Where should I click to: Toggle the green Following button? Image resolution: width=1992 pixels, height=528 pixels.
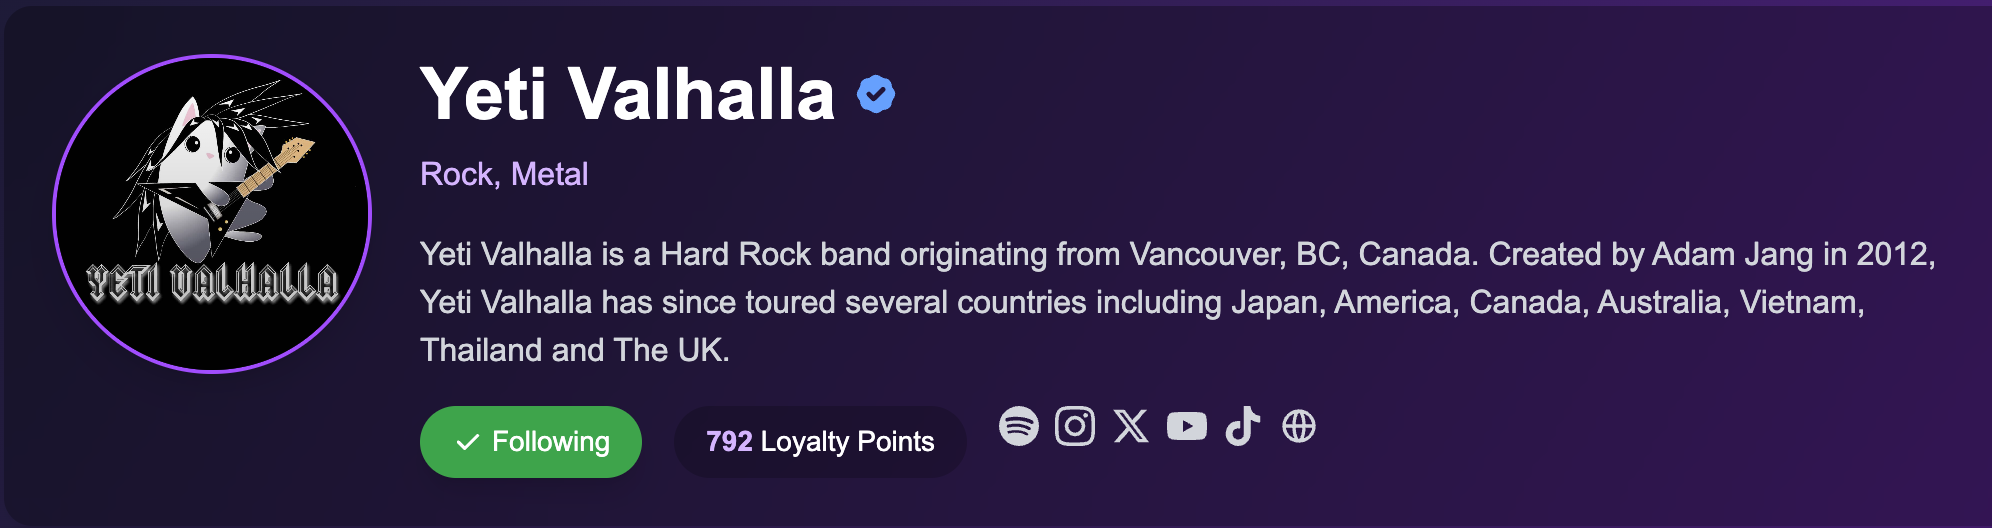pos(531,442)
